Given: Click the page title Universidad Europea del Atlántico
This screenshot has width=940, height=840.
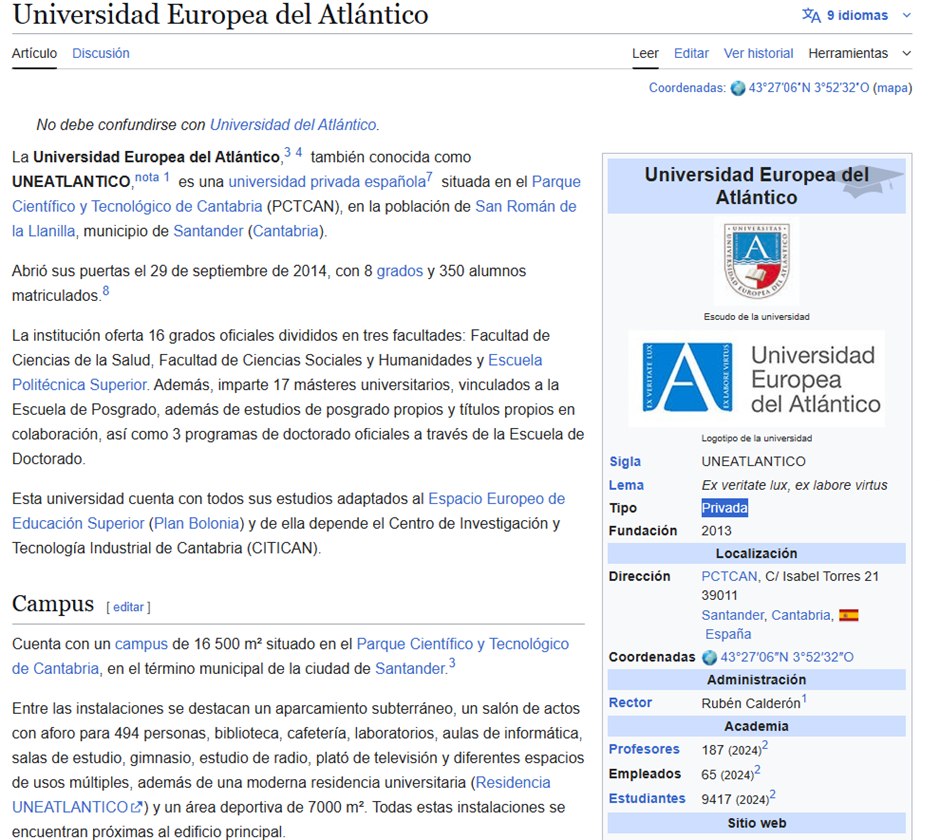Looking at the screenshot, I should [220, 15].
